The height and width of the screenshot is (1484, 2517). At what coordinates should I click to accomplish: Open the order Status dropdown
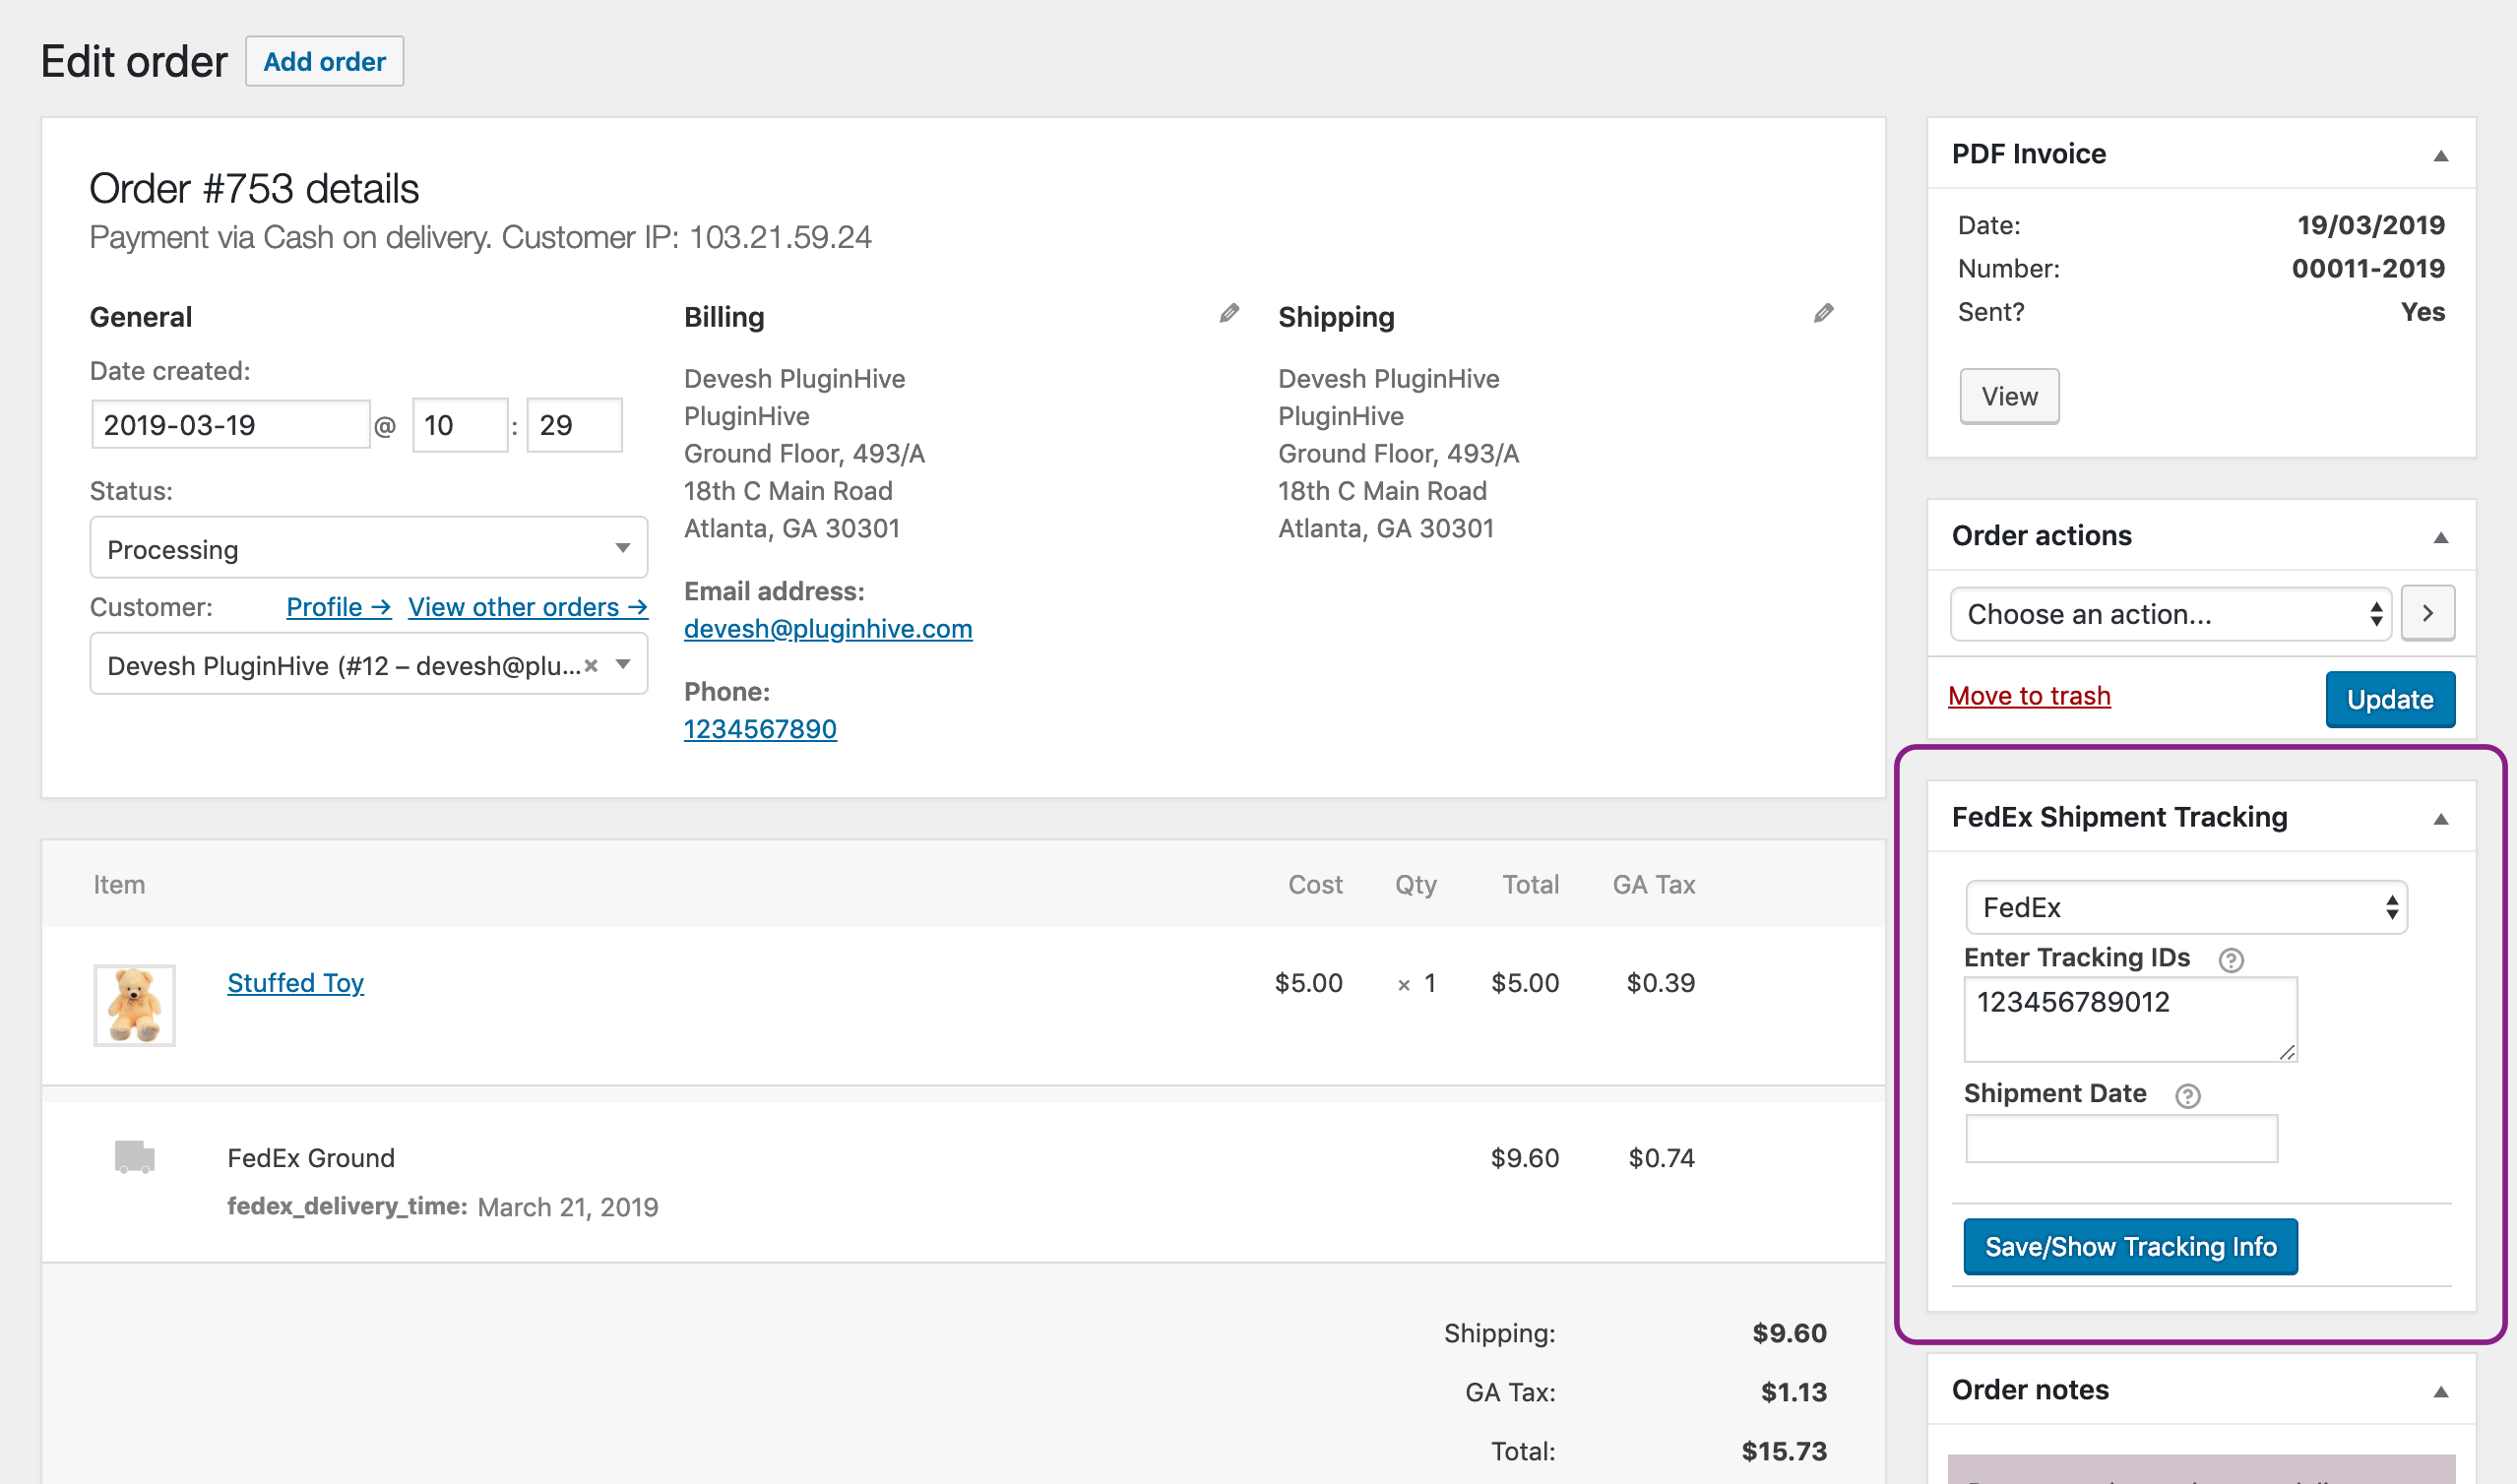(x=369, y=548)
